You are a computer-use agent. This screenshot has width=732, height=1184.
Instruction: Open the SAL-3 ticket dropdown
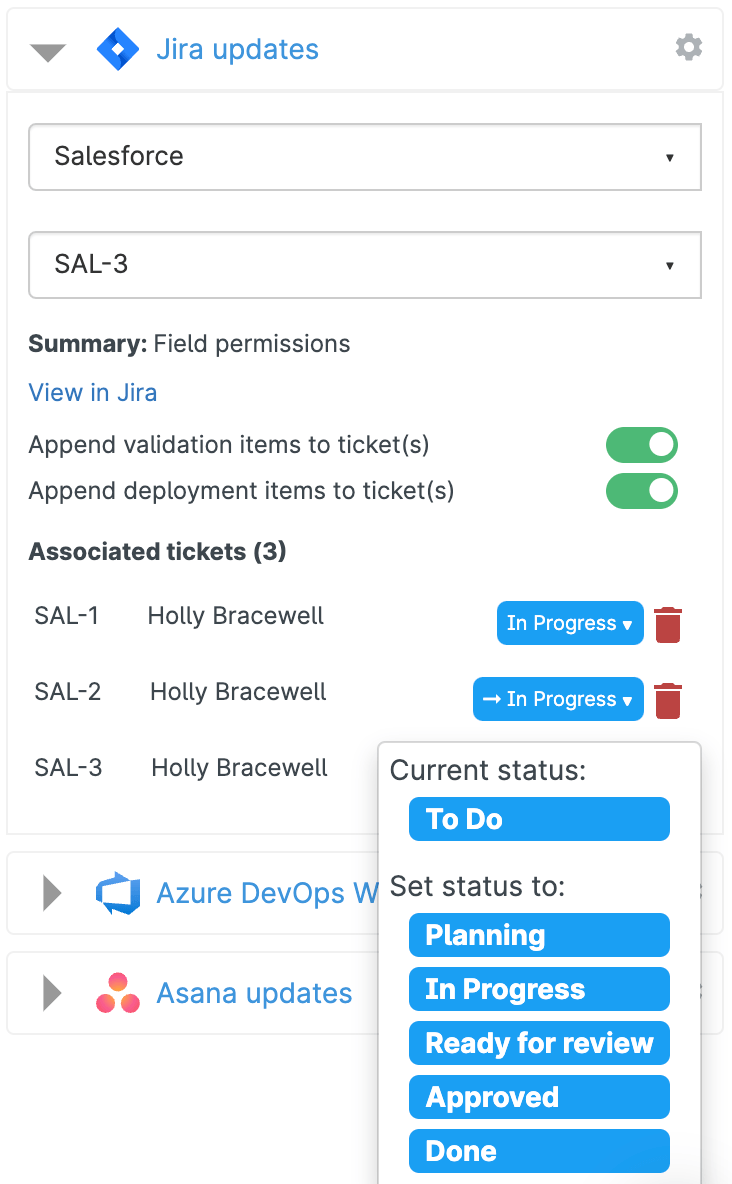pos(365,265)
